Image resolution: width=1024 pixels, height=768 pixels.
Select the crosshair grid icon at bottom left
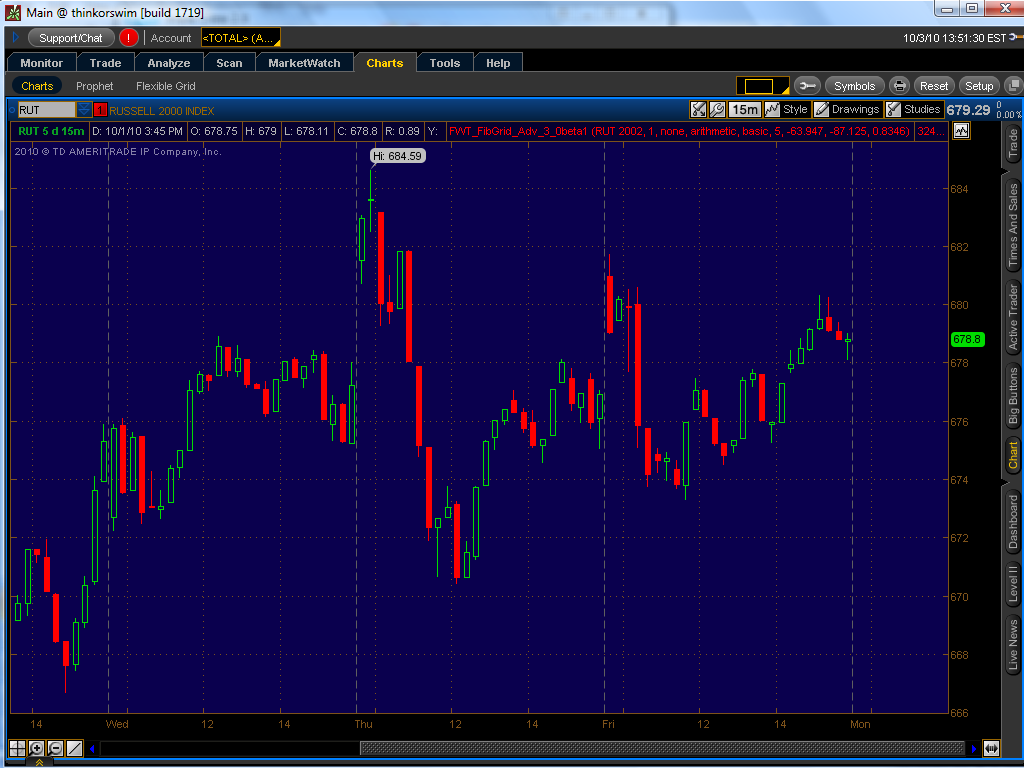(17, 748)
